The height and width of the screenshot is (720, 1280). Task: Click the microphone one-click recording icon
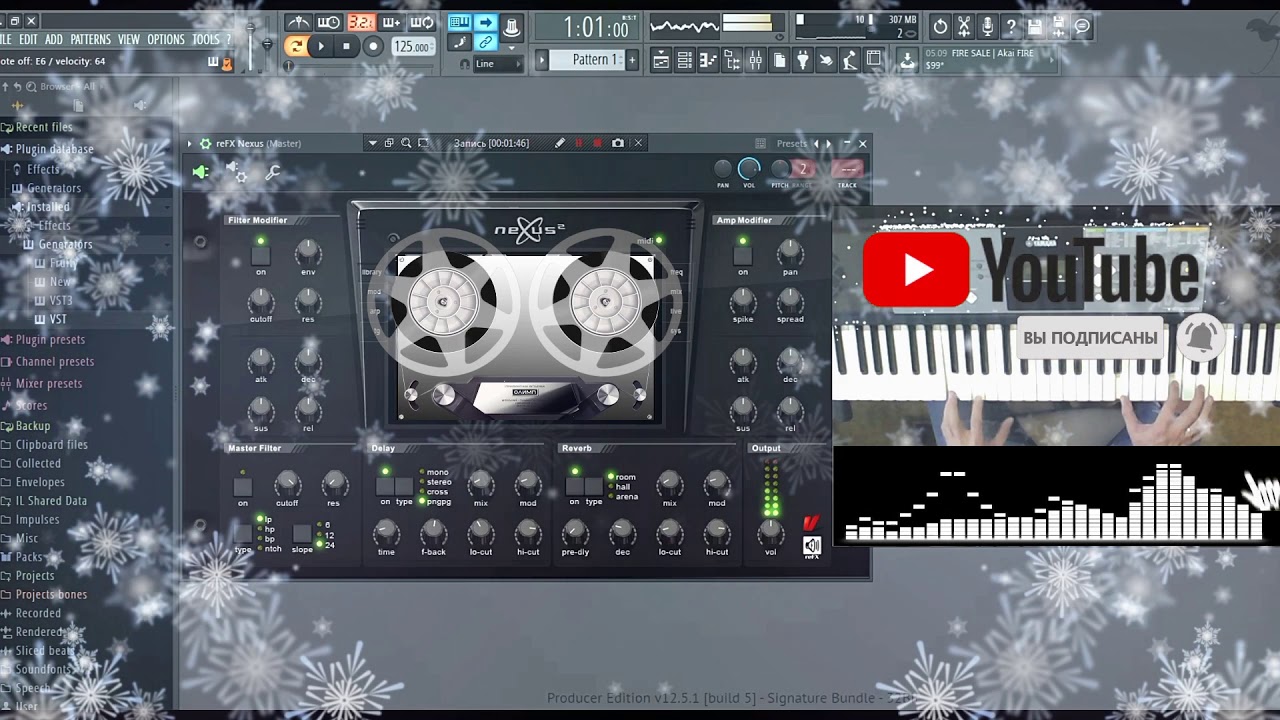988,27
